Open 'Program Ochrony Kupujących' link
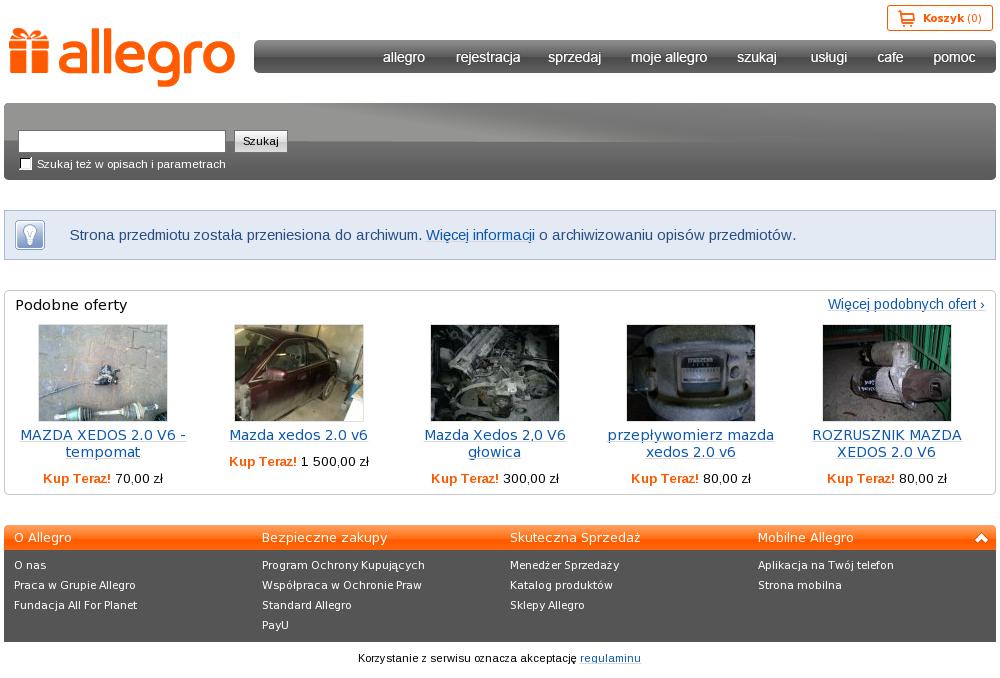The height and width of the screenshot is (678, 1000). pos(343,565)
